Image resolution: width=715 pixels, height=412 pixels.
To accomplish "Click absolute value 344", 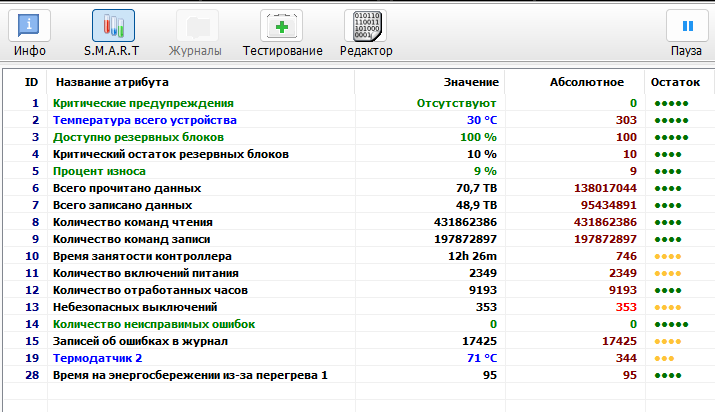I will 626,358.
